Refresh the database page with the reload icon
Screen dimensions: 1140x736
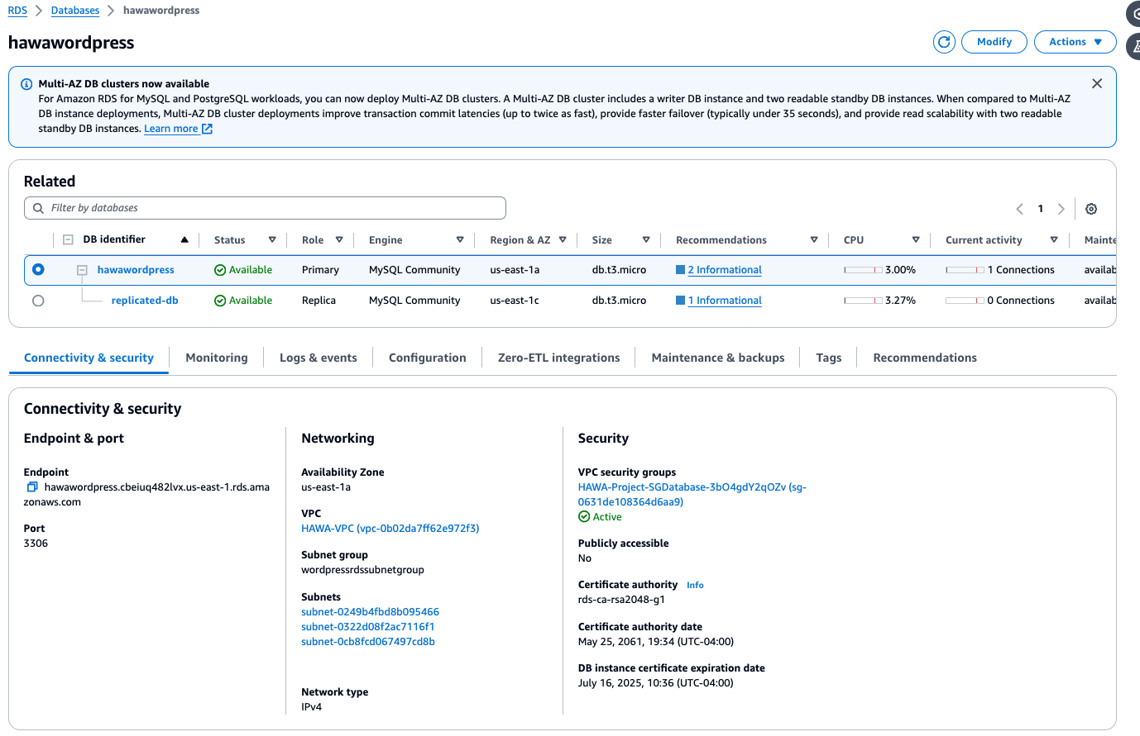[x=944, y=42]
